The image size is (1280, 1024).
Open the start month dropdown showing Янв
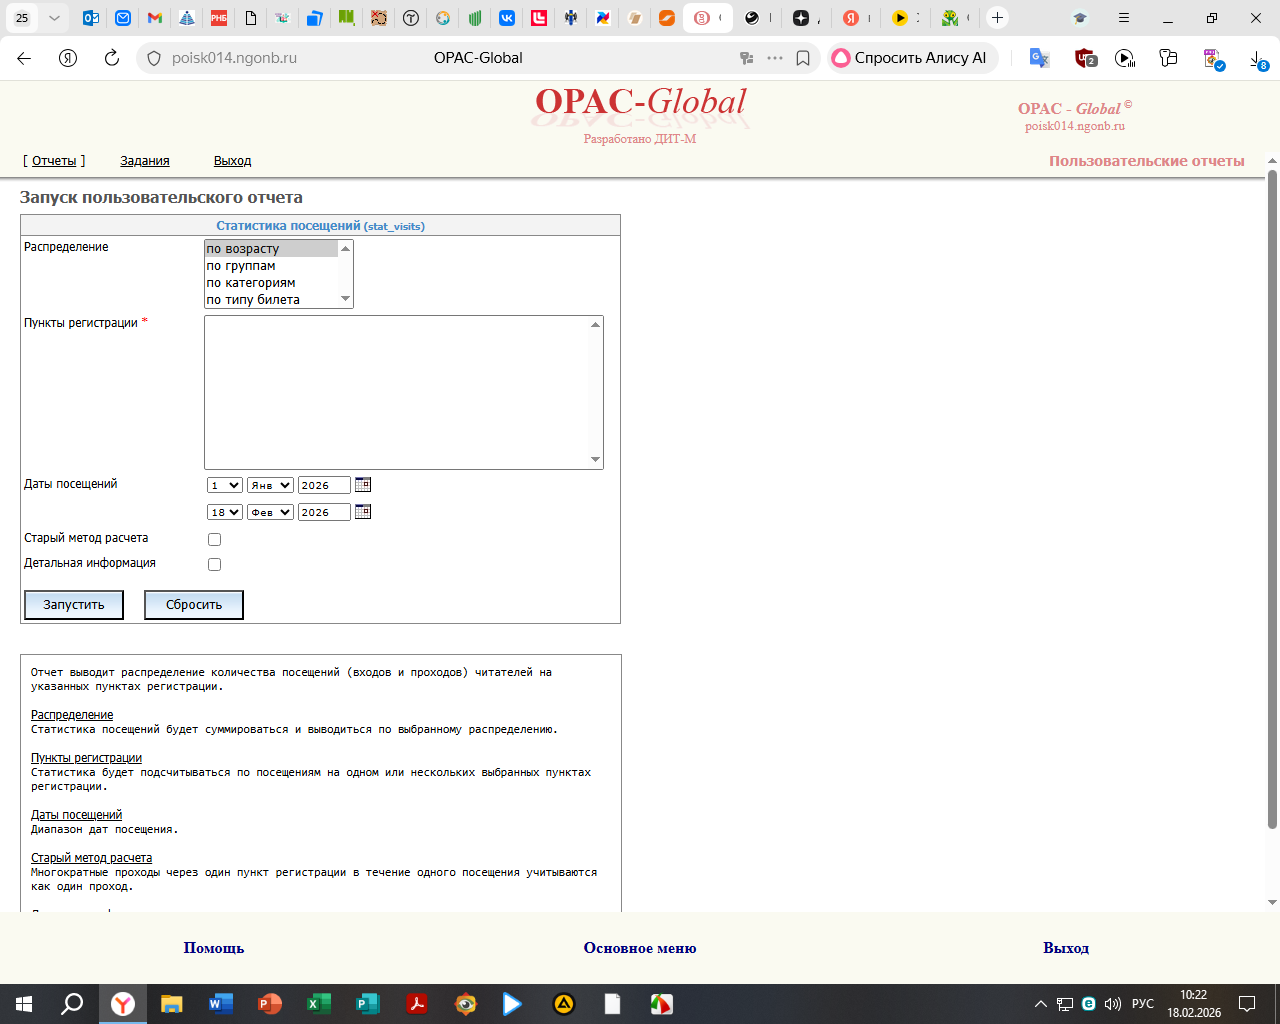(270, 485)
